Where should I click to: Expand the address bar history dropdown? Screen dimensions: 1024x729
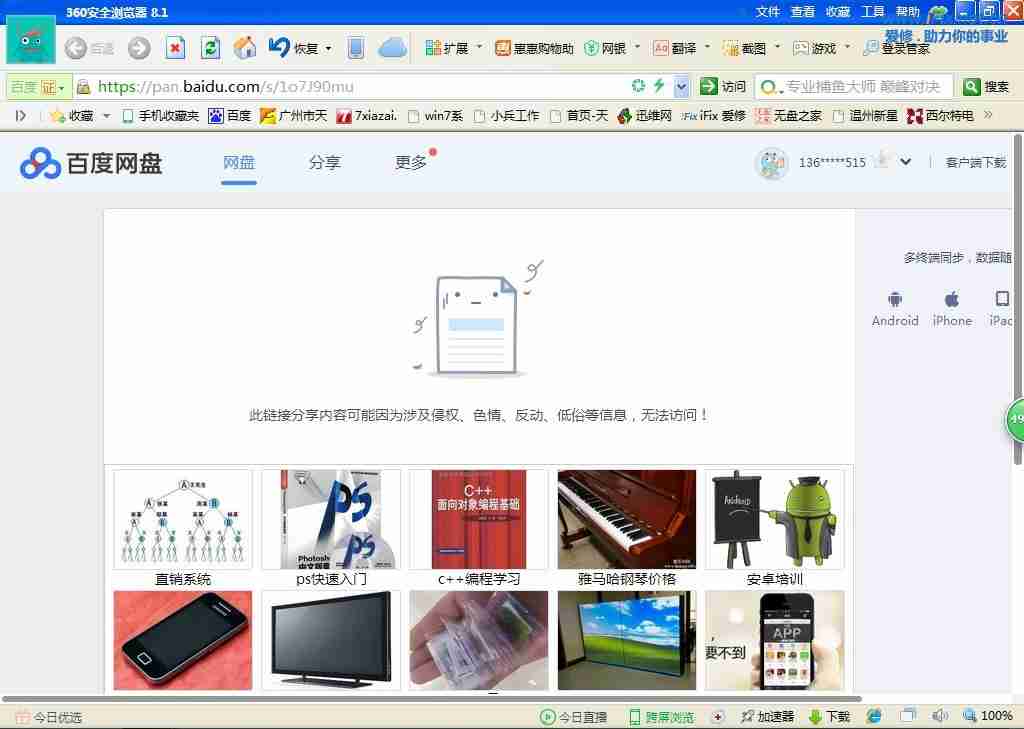681,86
